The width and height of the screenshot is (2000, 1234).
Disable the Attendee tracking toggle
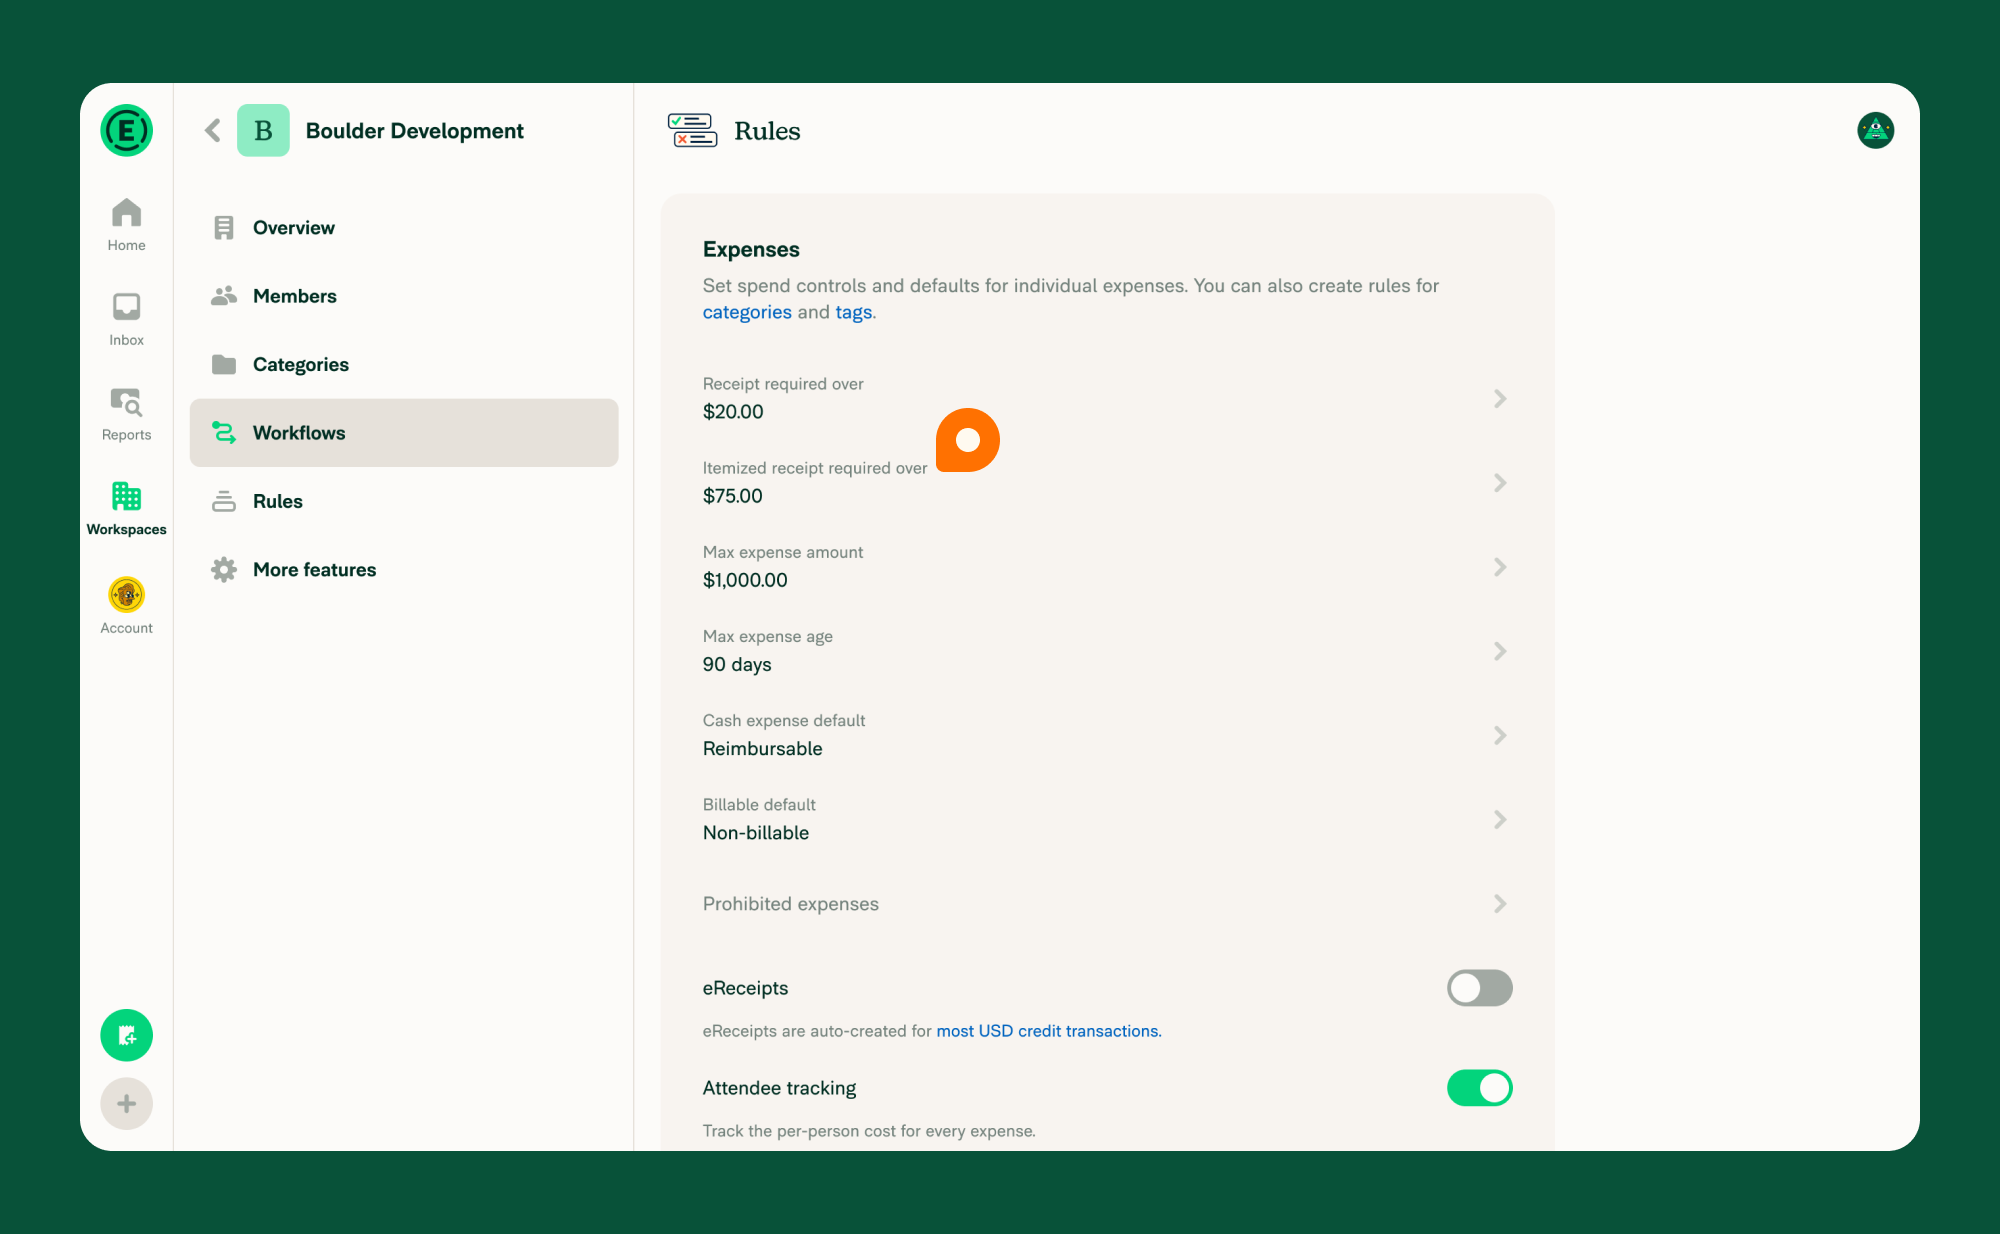pos(1479,1088)
